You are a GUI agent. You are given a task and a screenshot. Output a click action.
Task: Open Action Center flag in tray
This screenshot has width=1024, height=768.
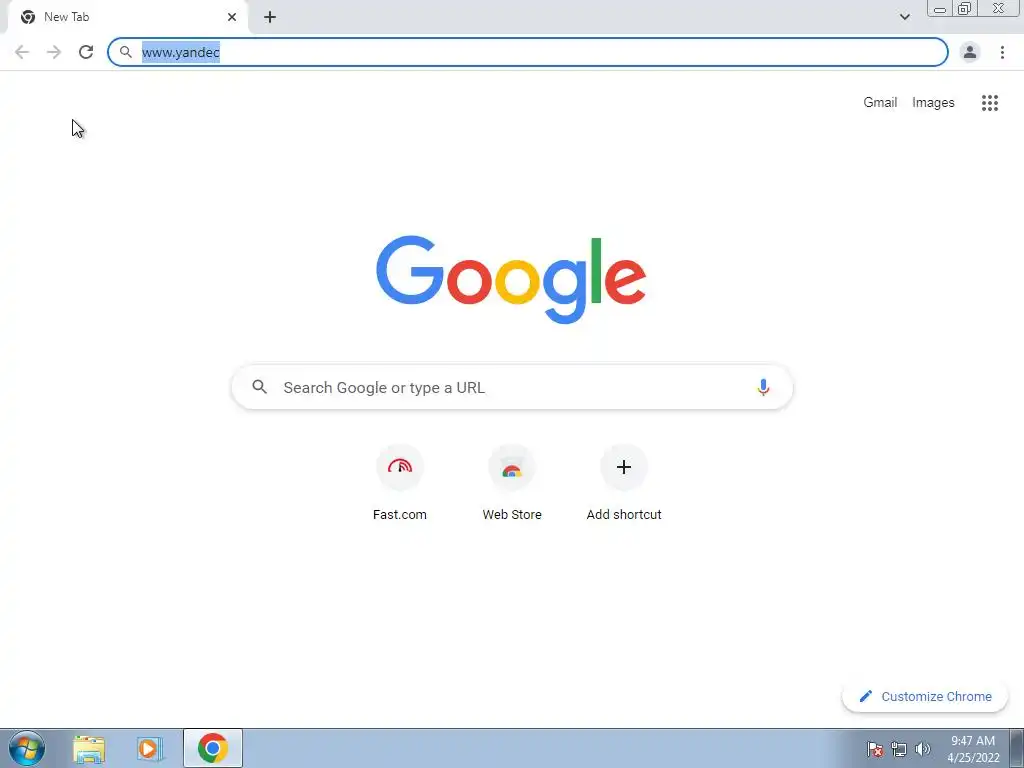coord(875,749)
